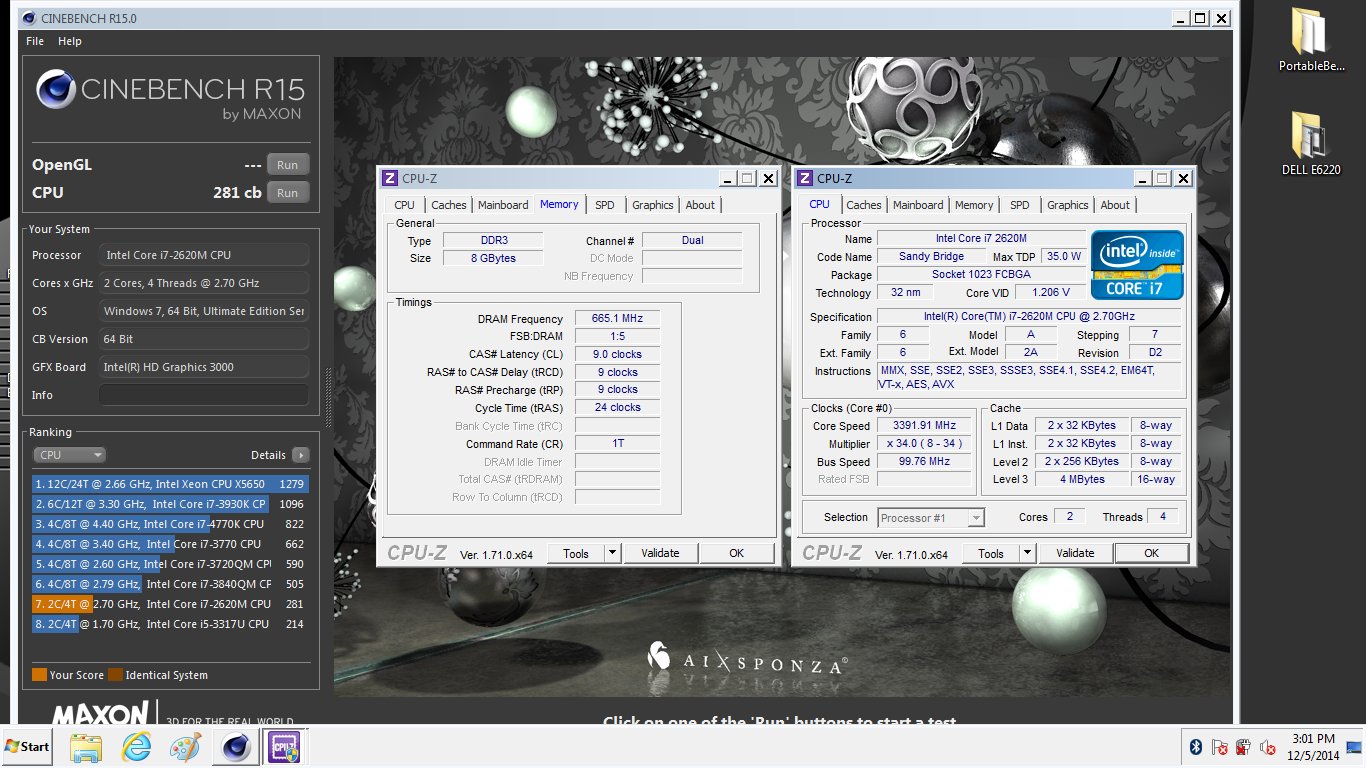Viewport: 1366px width, 768px height.
Task: Open the Start menu
Action: 28,746
